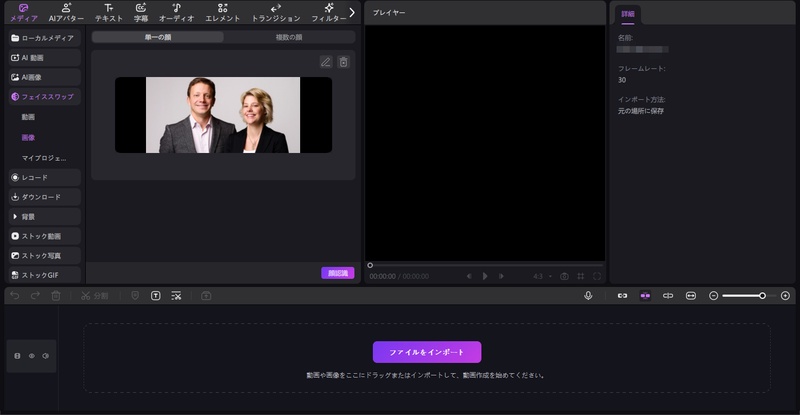Image resolution: width=800 pixels, height=415 pixels.
Task: Select the エレメント tab
Action: 222,13
